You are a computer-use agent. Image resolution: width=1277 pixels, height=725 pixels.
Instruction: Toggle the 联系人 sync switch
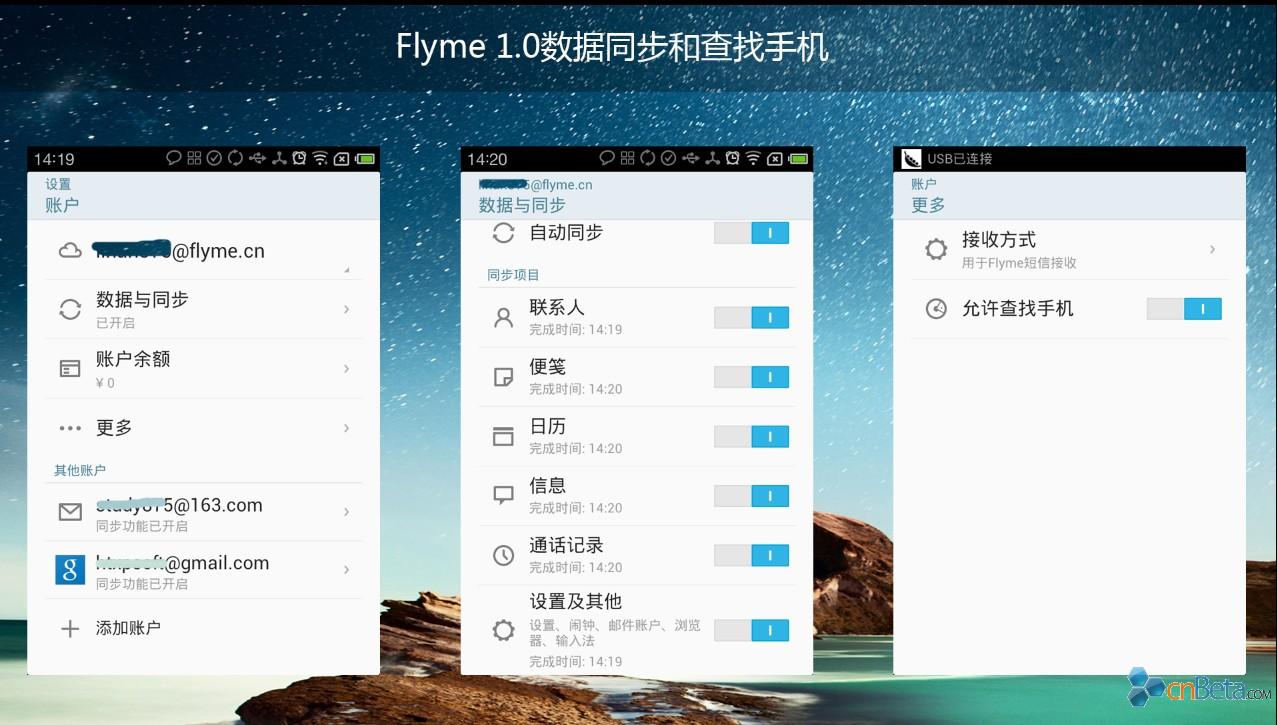click(751, 318)
